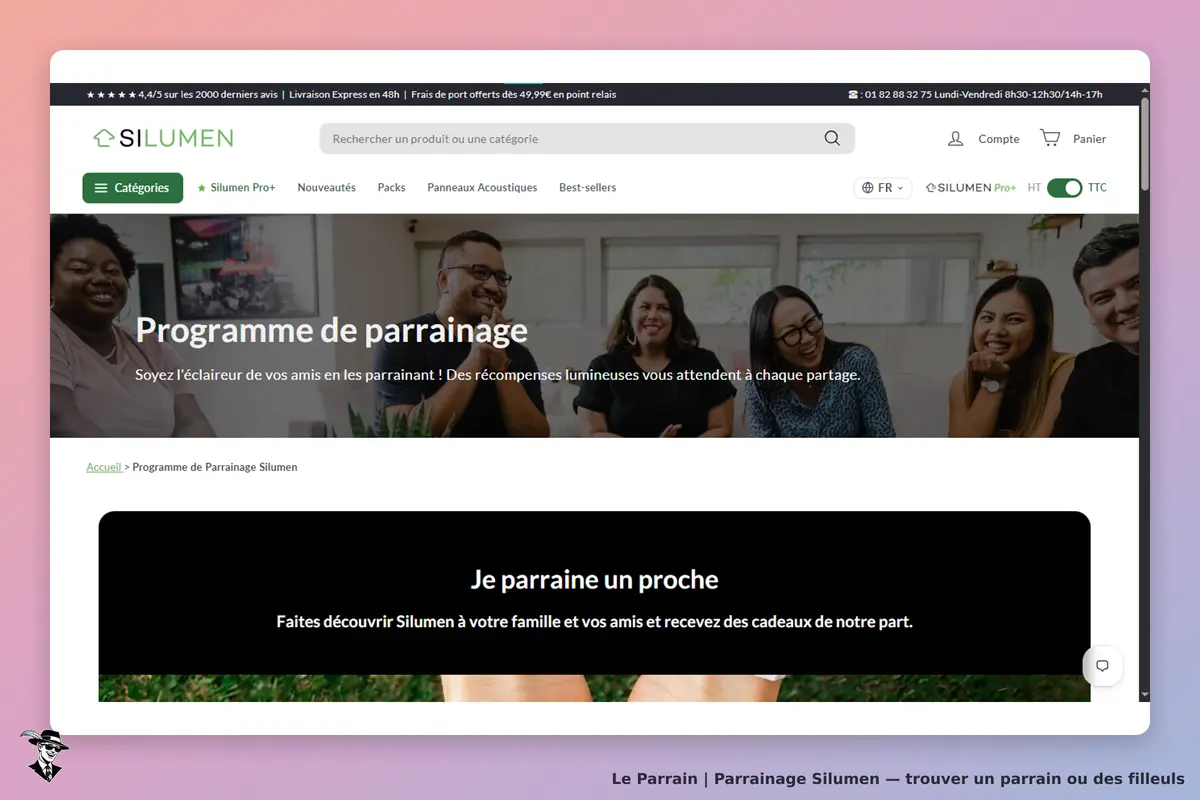Open the Nouveautés menu item
Image resolution: width=1200 pixels, height=800 pixels.
tap(327, 188)
